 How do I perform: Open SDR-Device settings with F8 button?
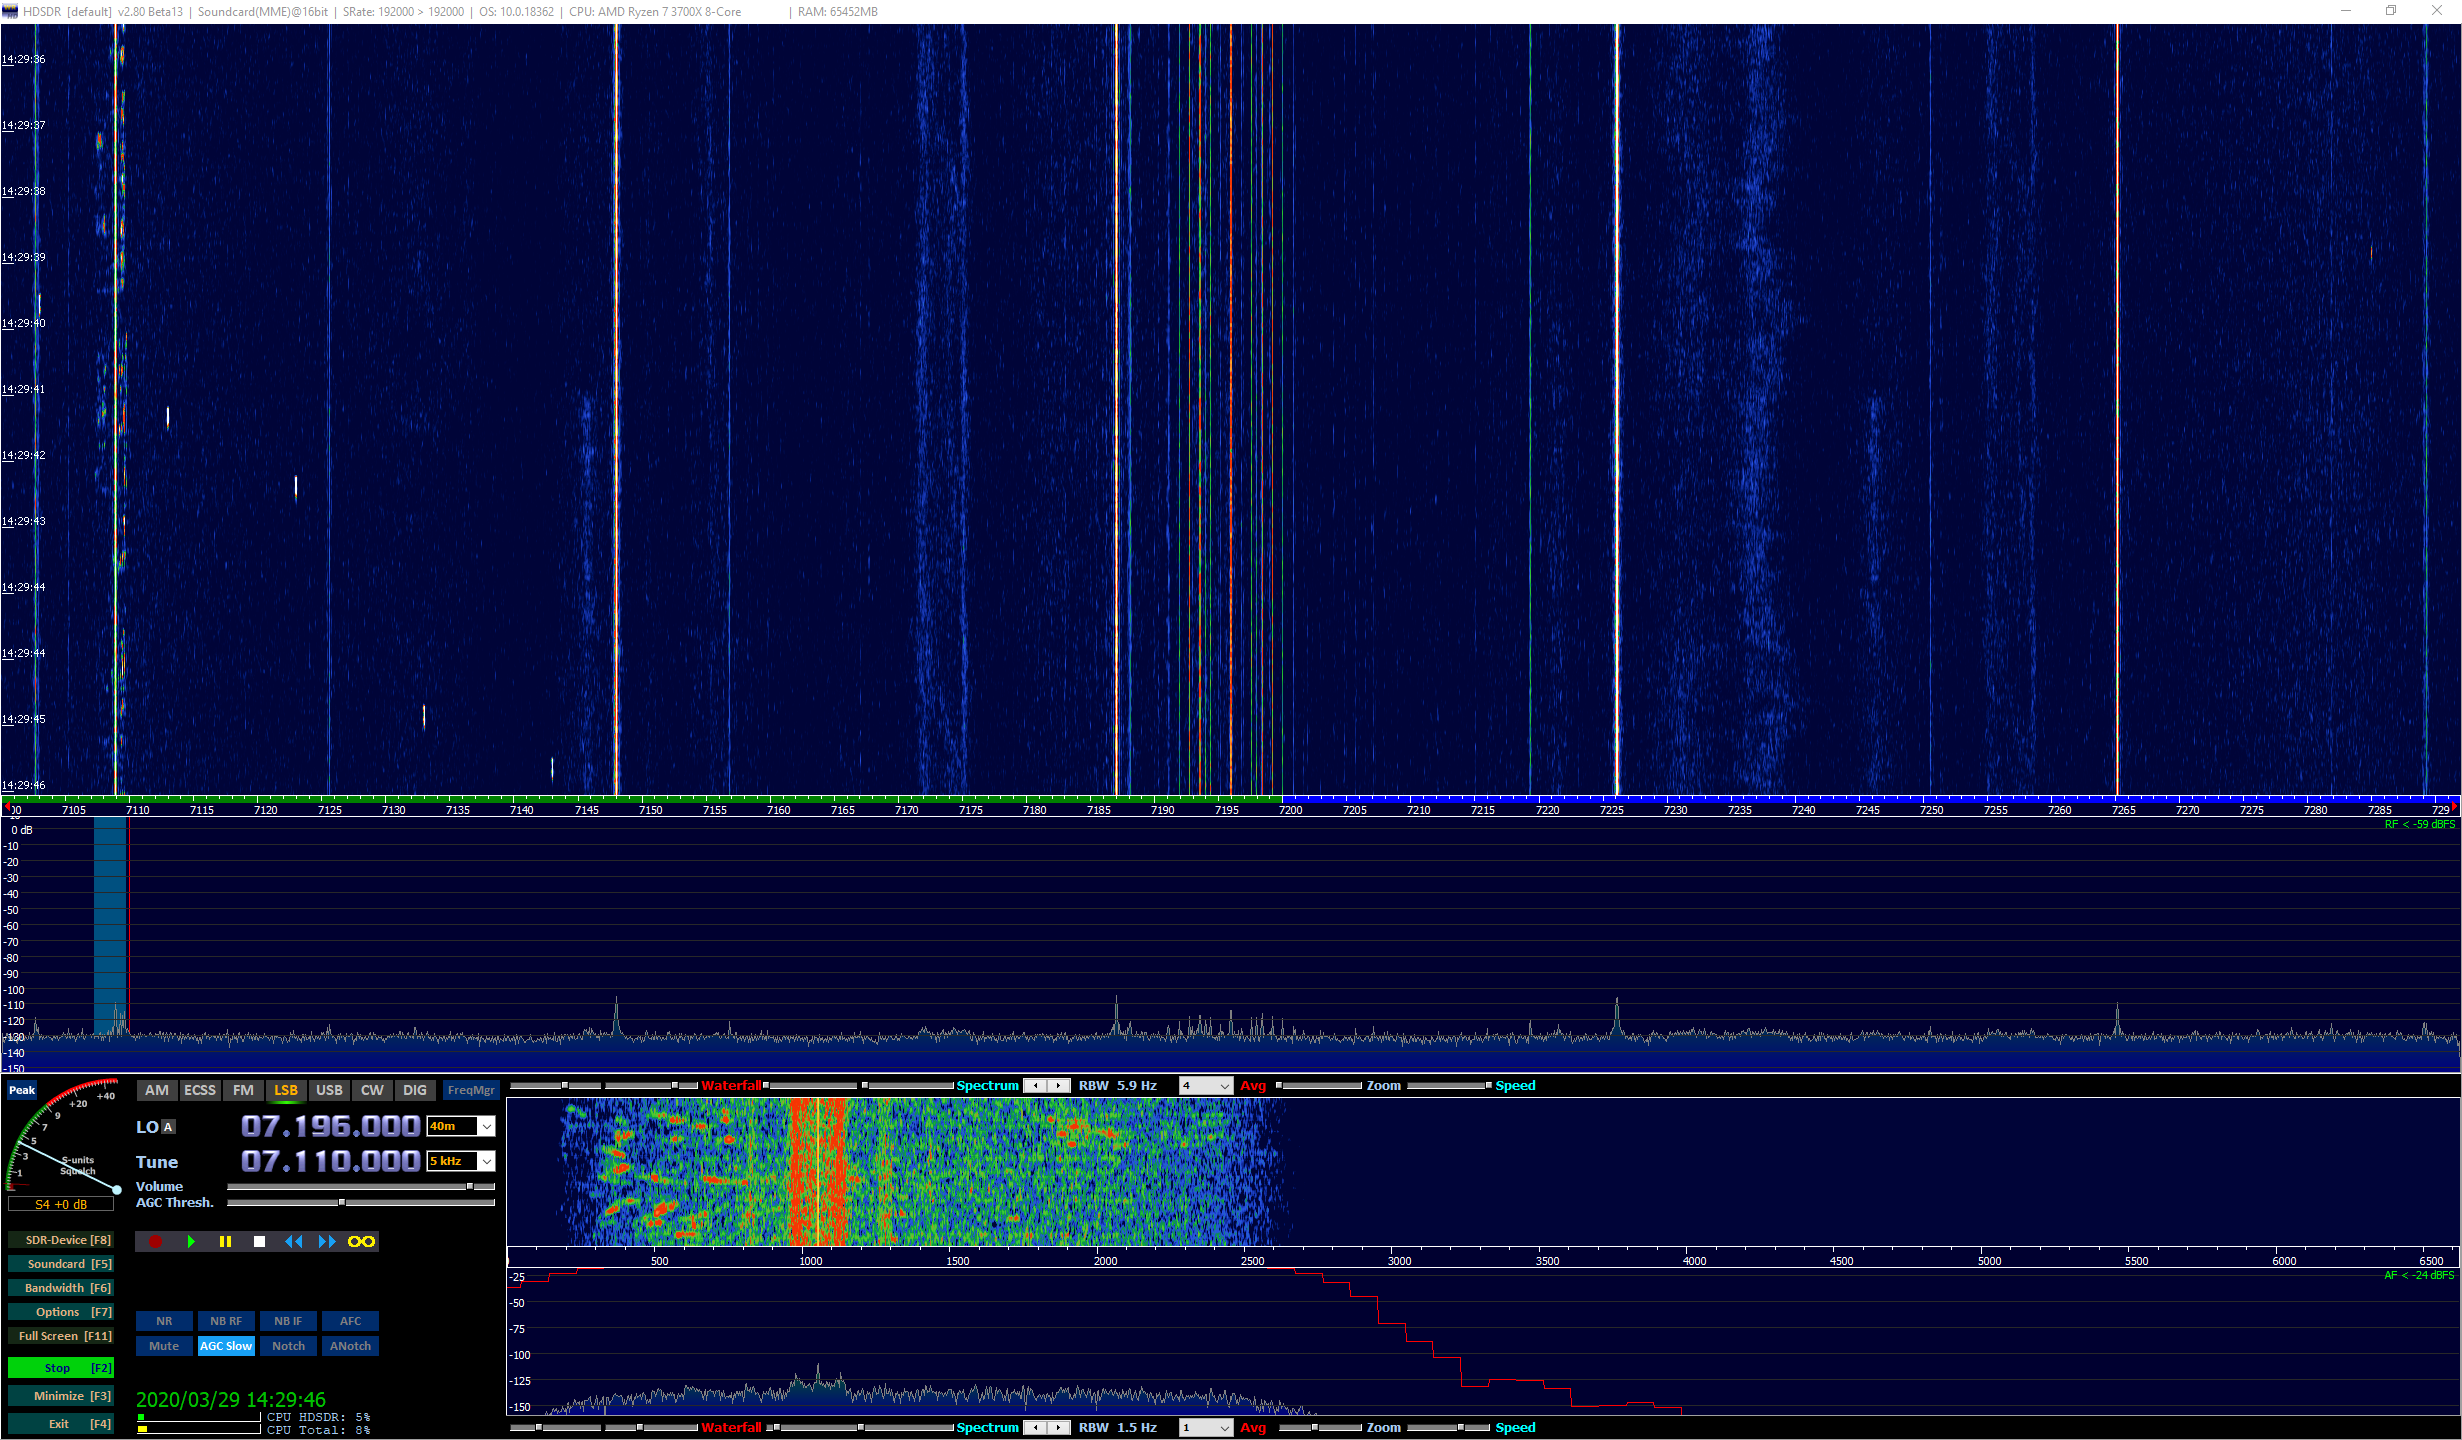pyautogui.click(x=62, y=1239)
